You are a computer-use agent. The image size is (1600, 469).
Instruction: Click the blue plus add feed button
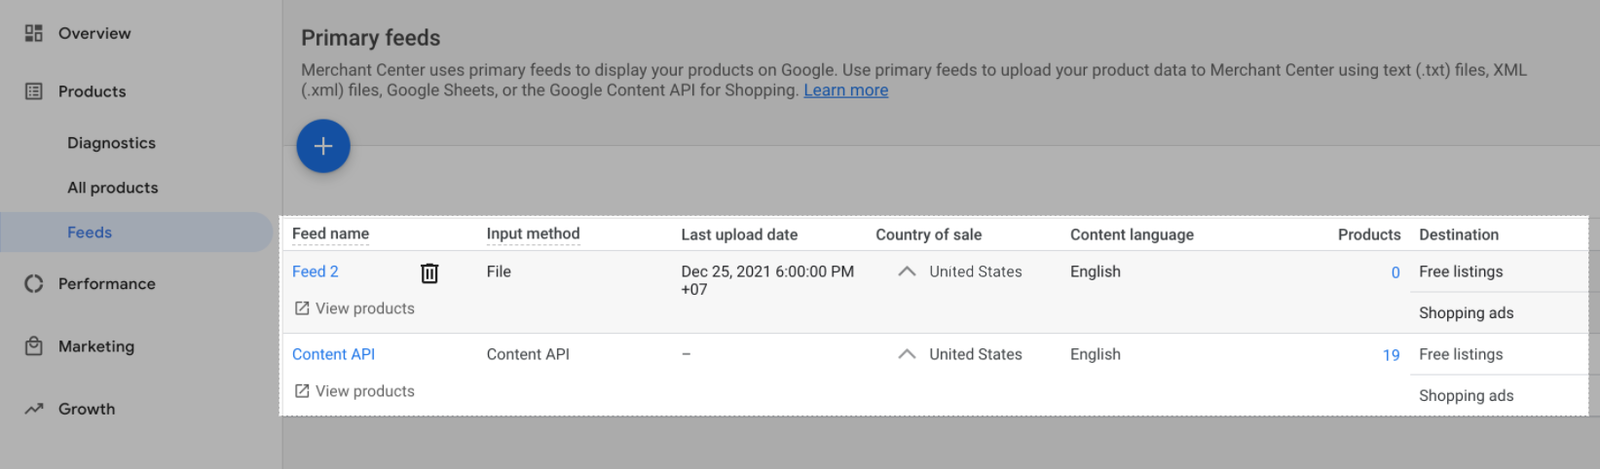point(323,146)
